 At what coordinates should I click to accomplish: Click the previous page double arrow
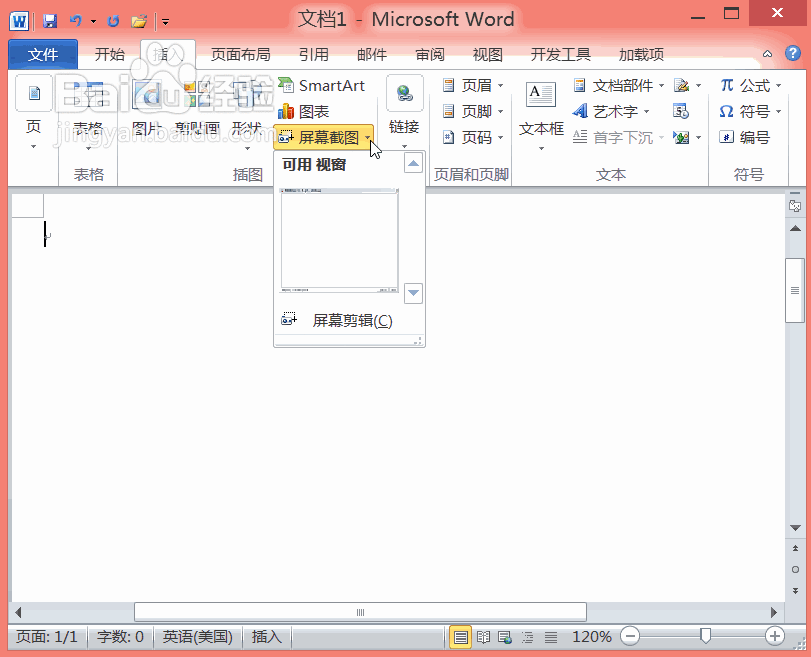tap(795, 548)
